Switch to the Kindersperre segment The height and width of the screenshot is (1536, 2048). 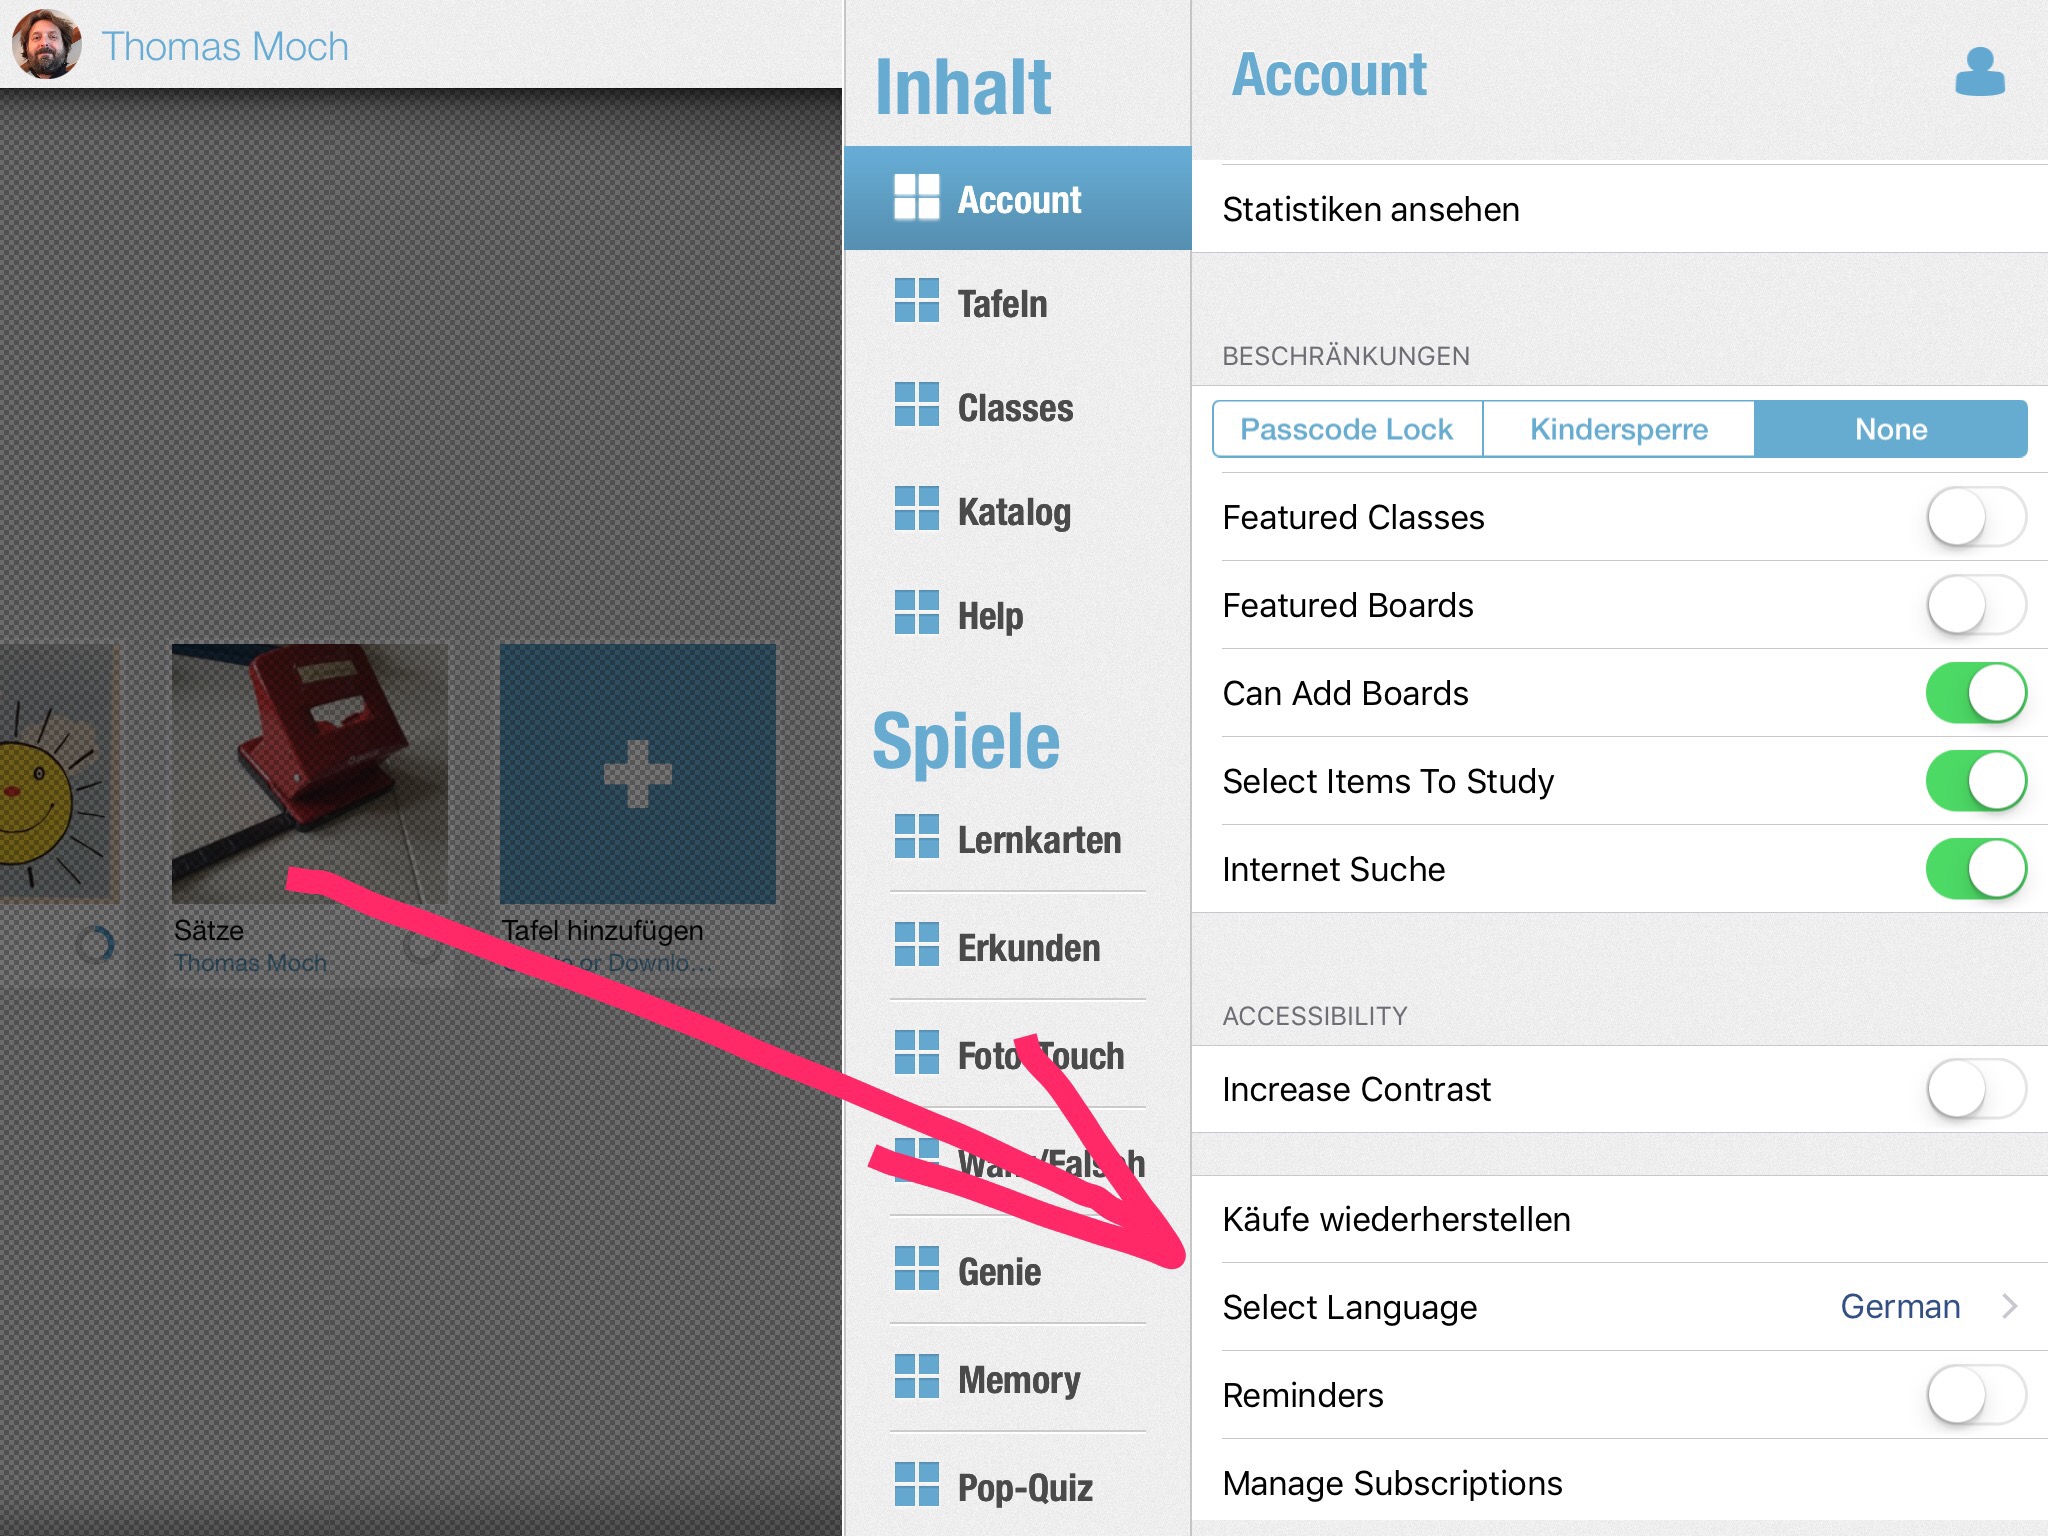pos(1619,429)
